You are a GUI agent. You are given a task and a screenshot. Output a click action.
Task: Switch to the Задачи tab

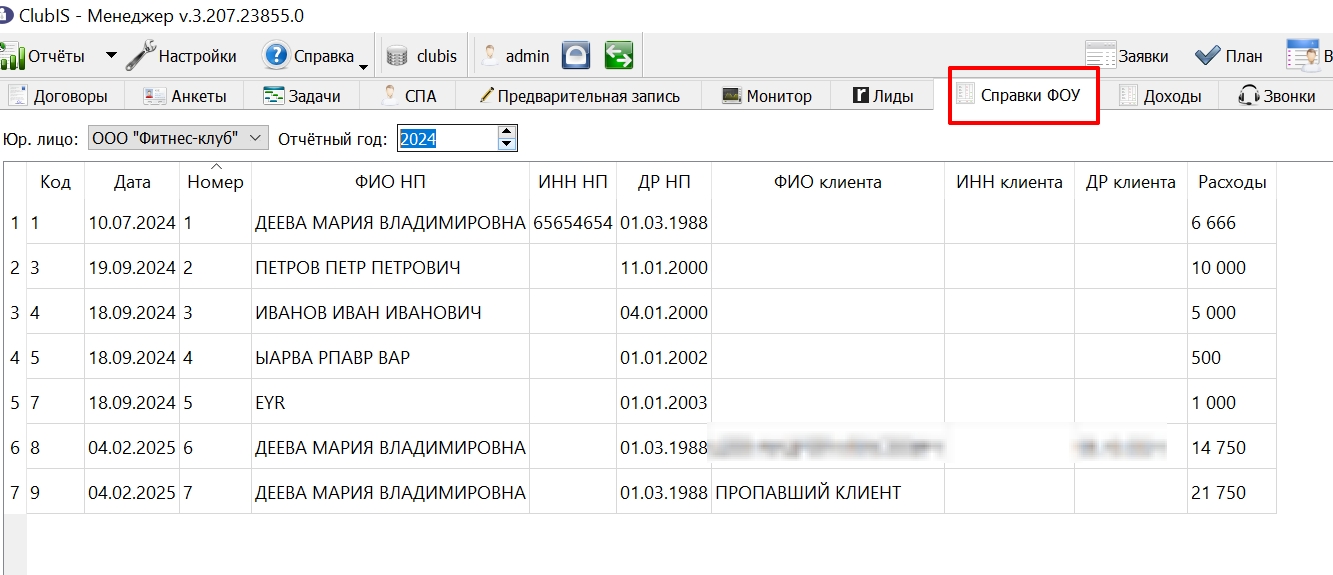coord(302,96)
